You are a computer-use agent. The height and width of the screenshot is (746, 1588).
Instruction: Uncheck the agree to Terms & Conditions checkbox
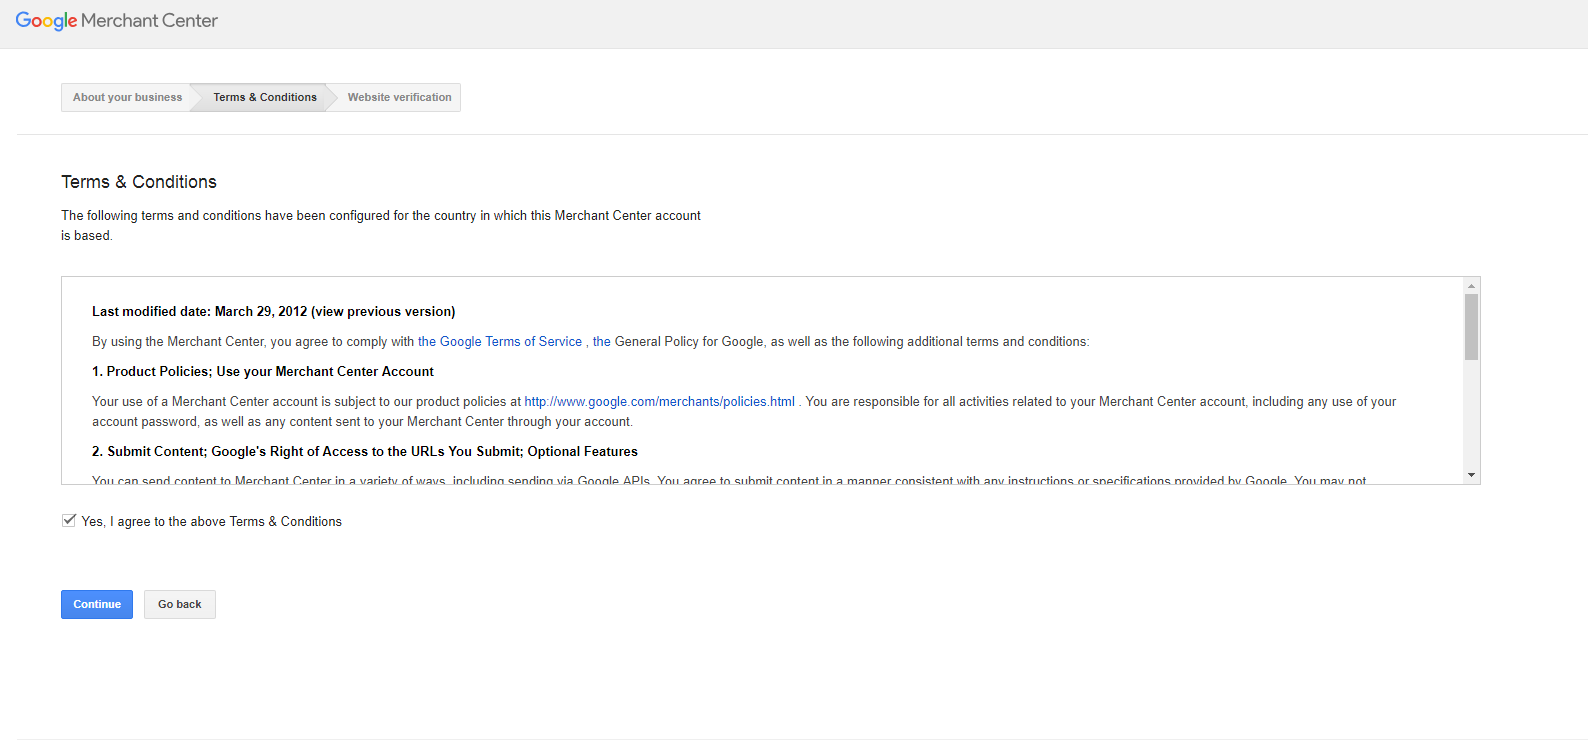pos(69,520)
